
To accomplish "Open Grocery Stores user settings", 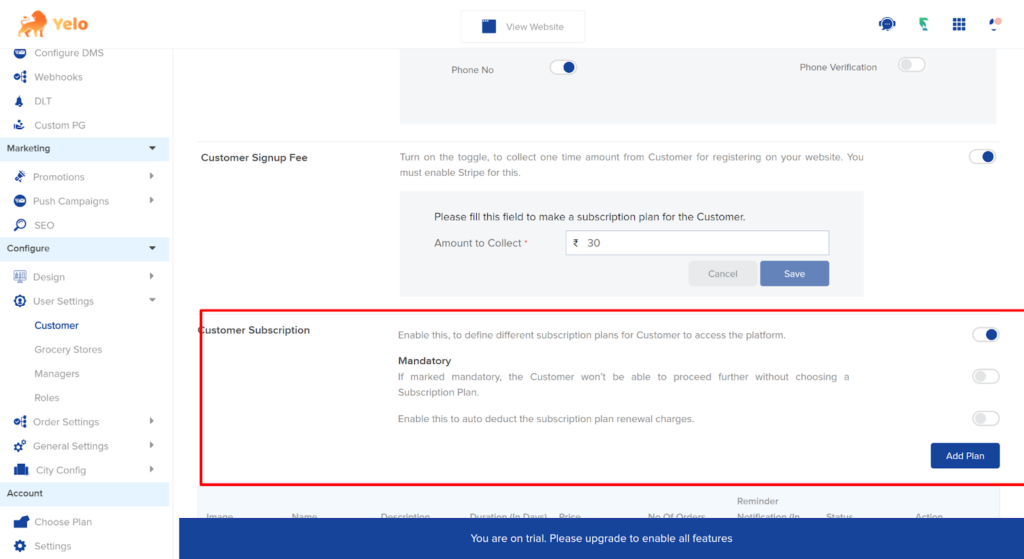I will click(68, 349).
